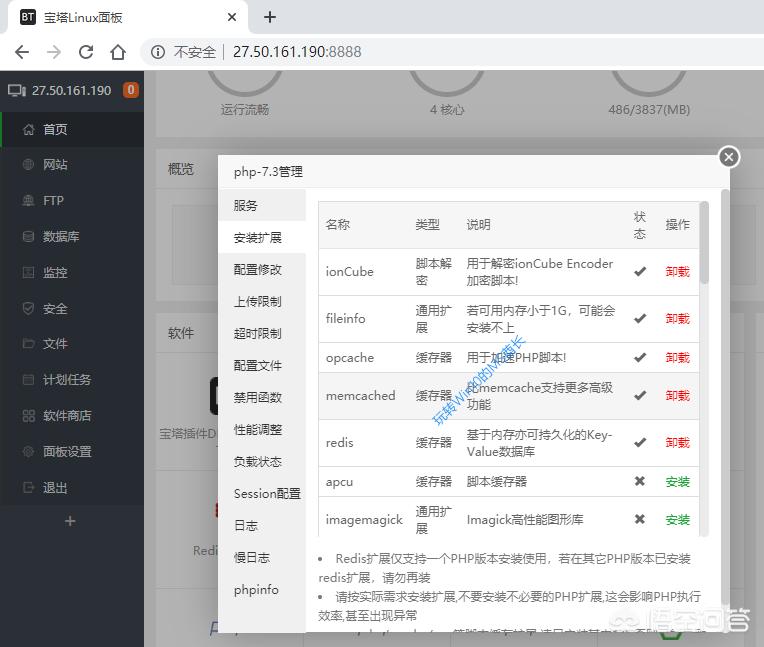Click the 说明 column header
764x647 pixels.
click(x=478, y=225)
